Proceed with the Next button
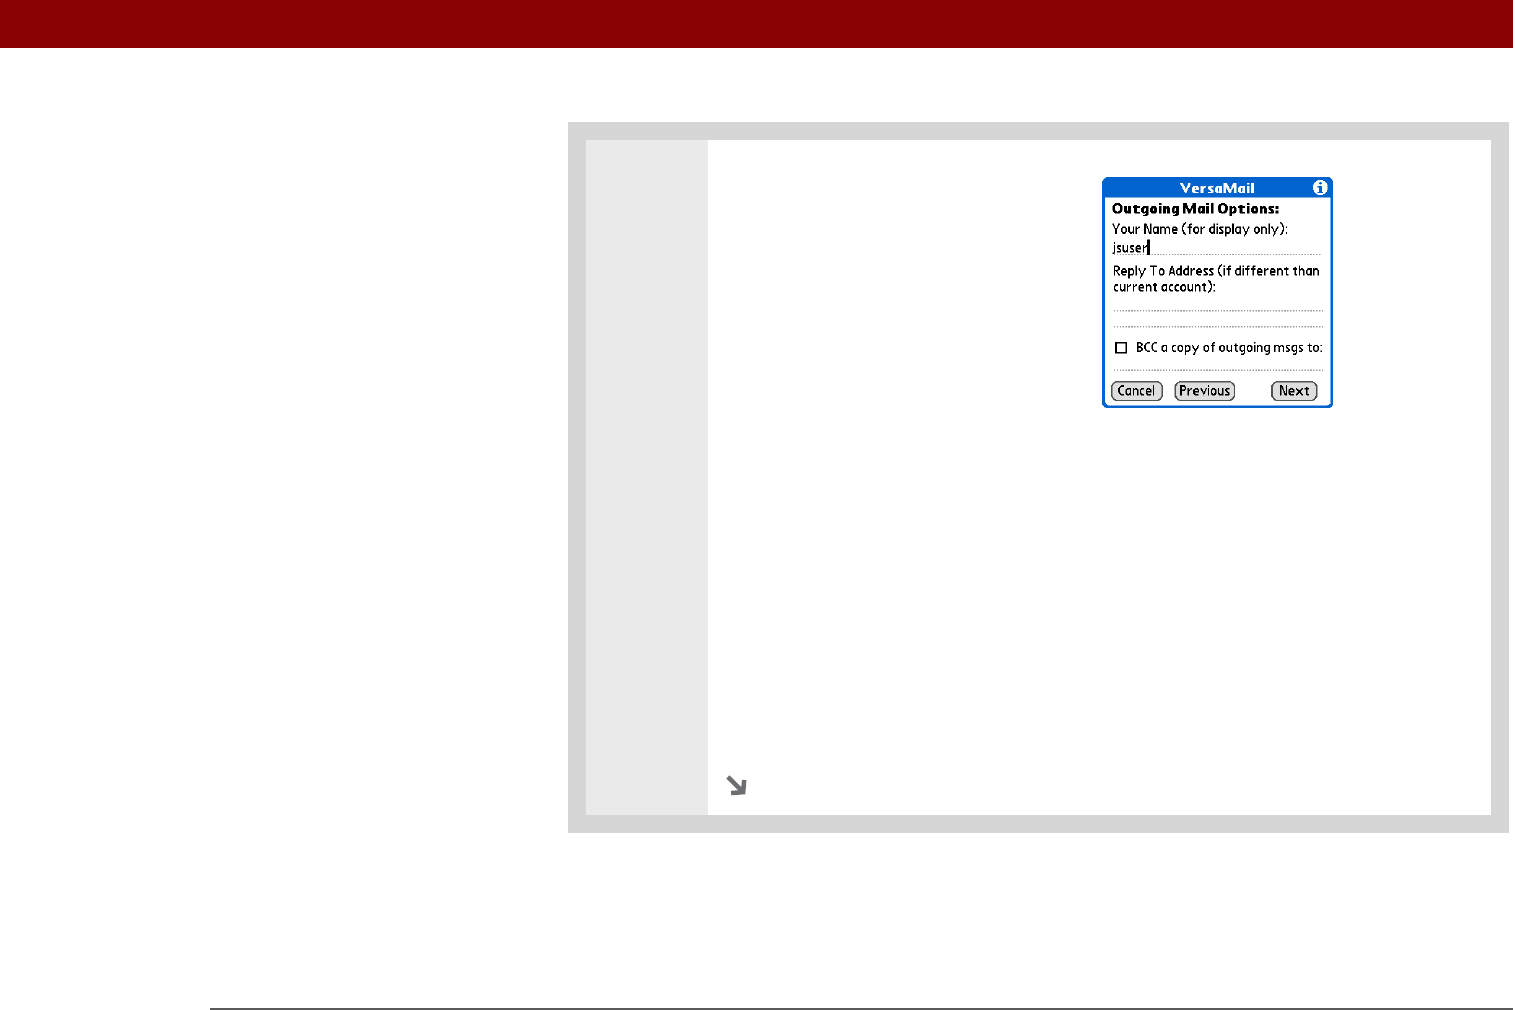Image resolution: width=1513 pixels, height=1010 pixels. pyautogui.click(x=1294, y=391)
